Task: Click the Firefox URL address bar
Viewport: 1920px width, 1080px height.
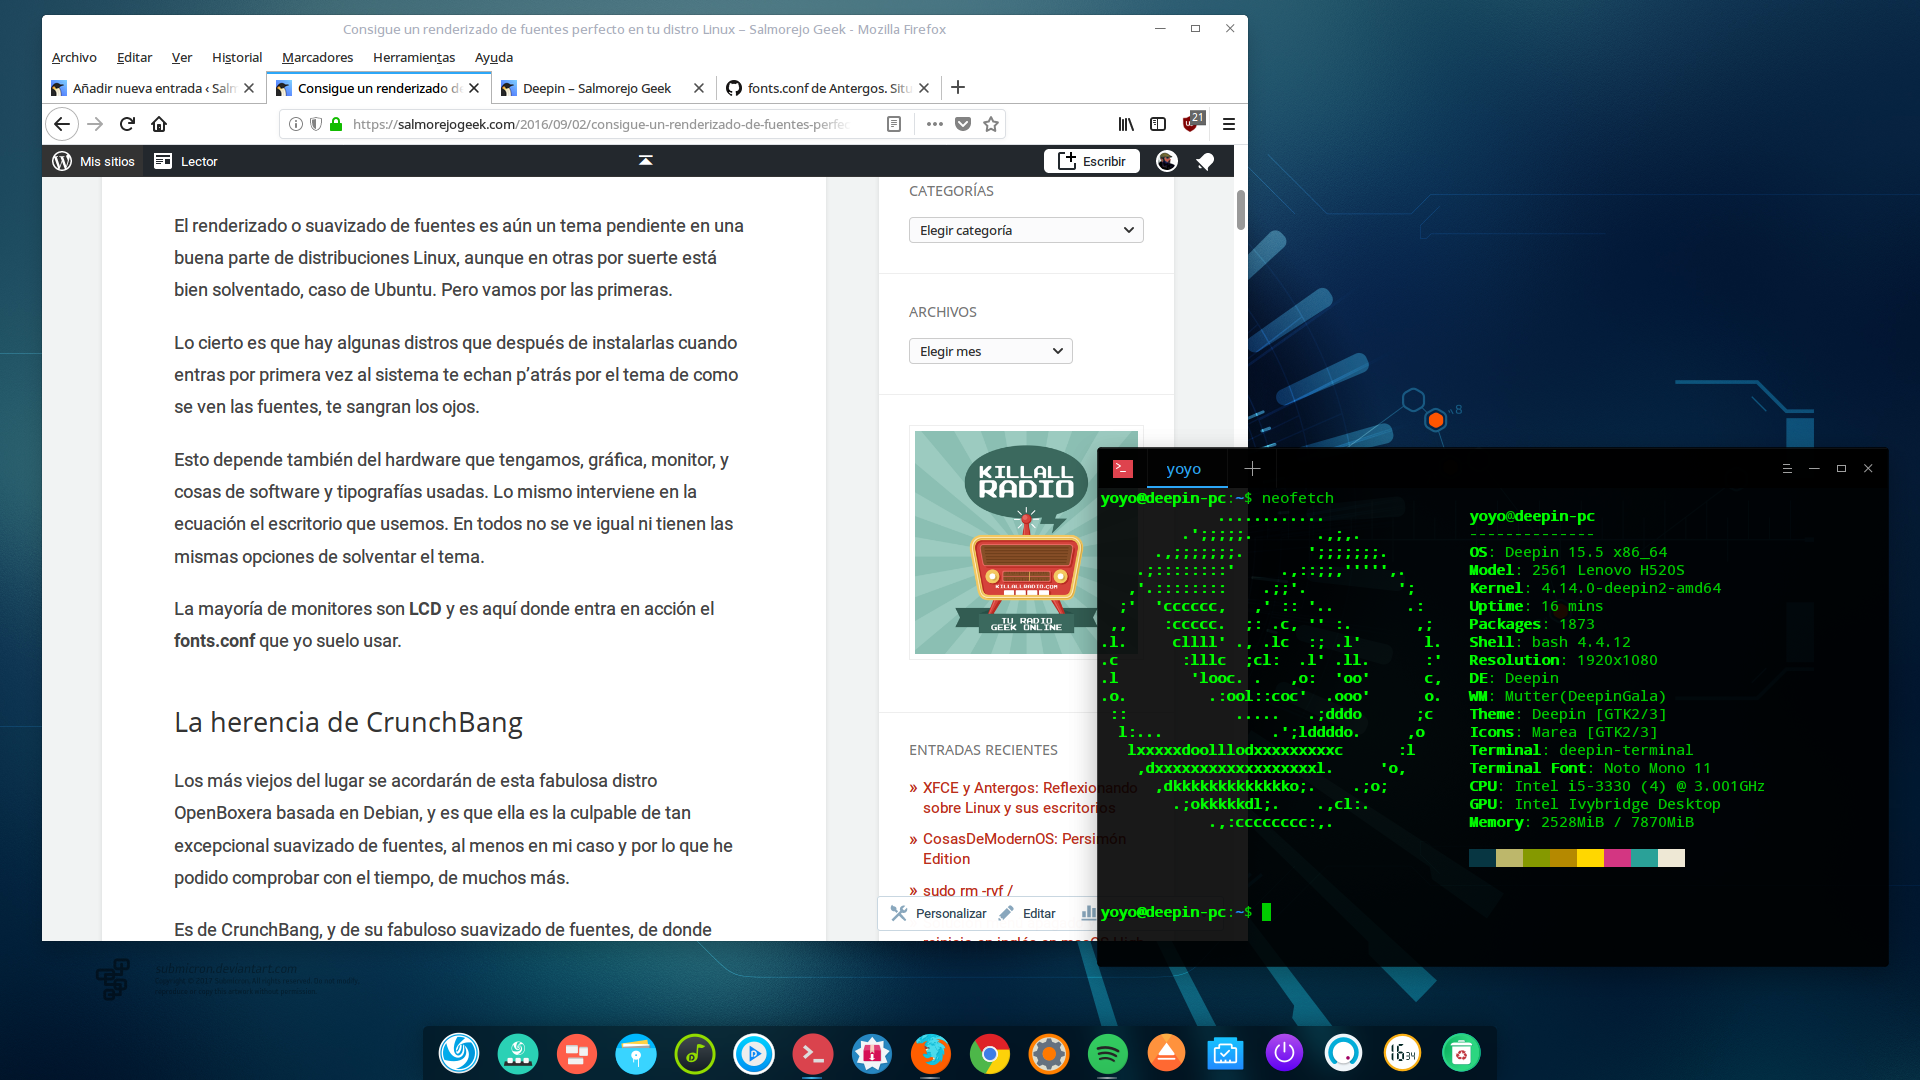Action: (x=600, y=124)
